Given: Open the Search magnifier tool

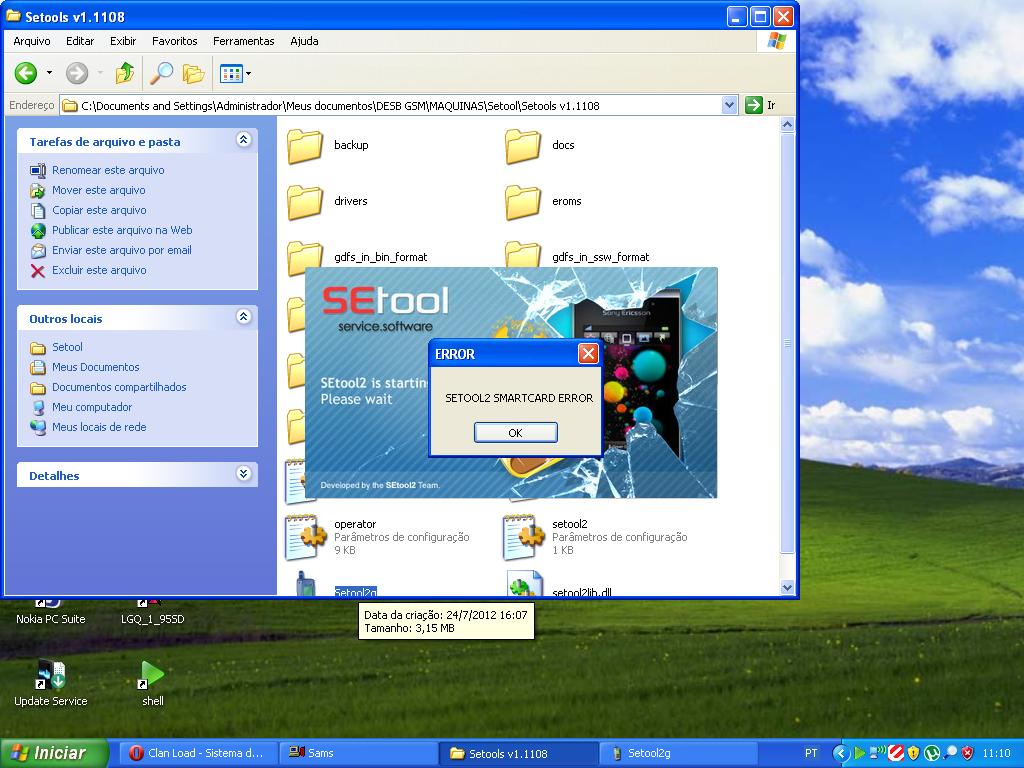Looking at the screenshot, I should click(161, 73).
